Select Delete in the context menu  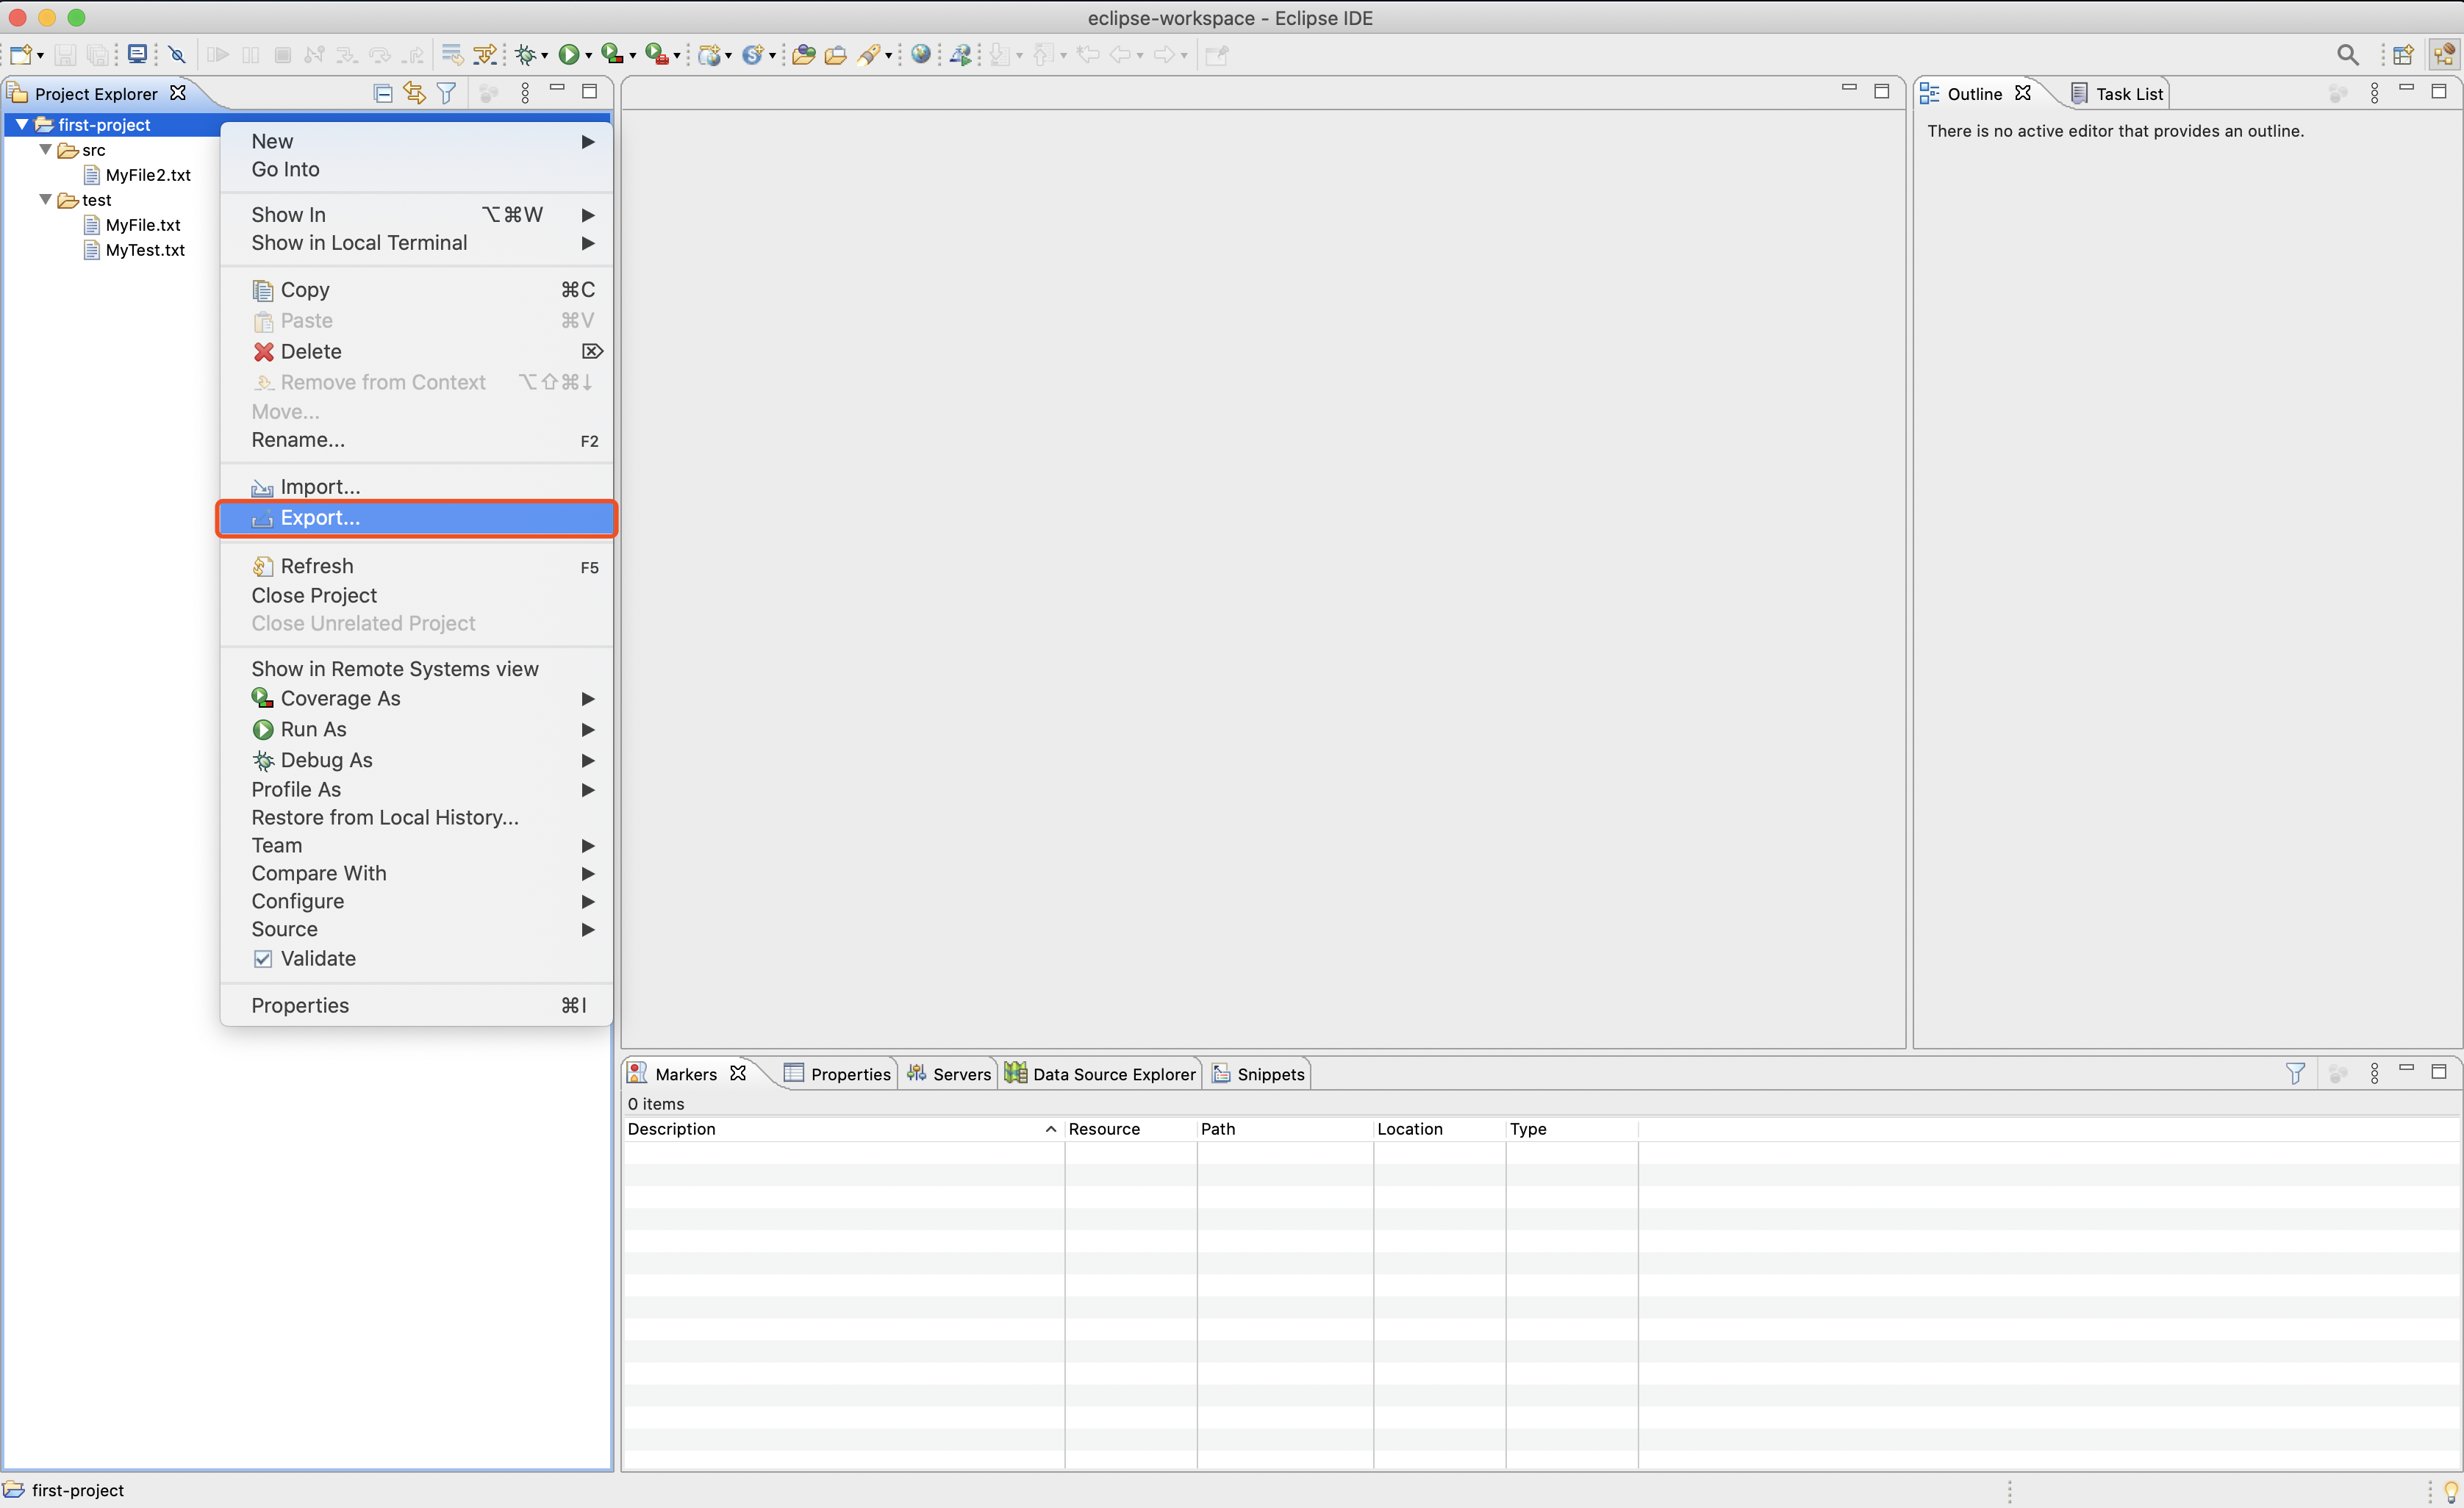pos(417,351)
